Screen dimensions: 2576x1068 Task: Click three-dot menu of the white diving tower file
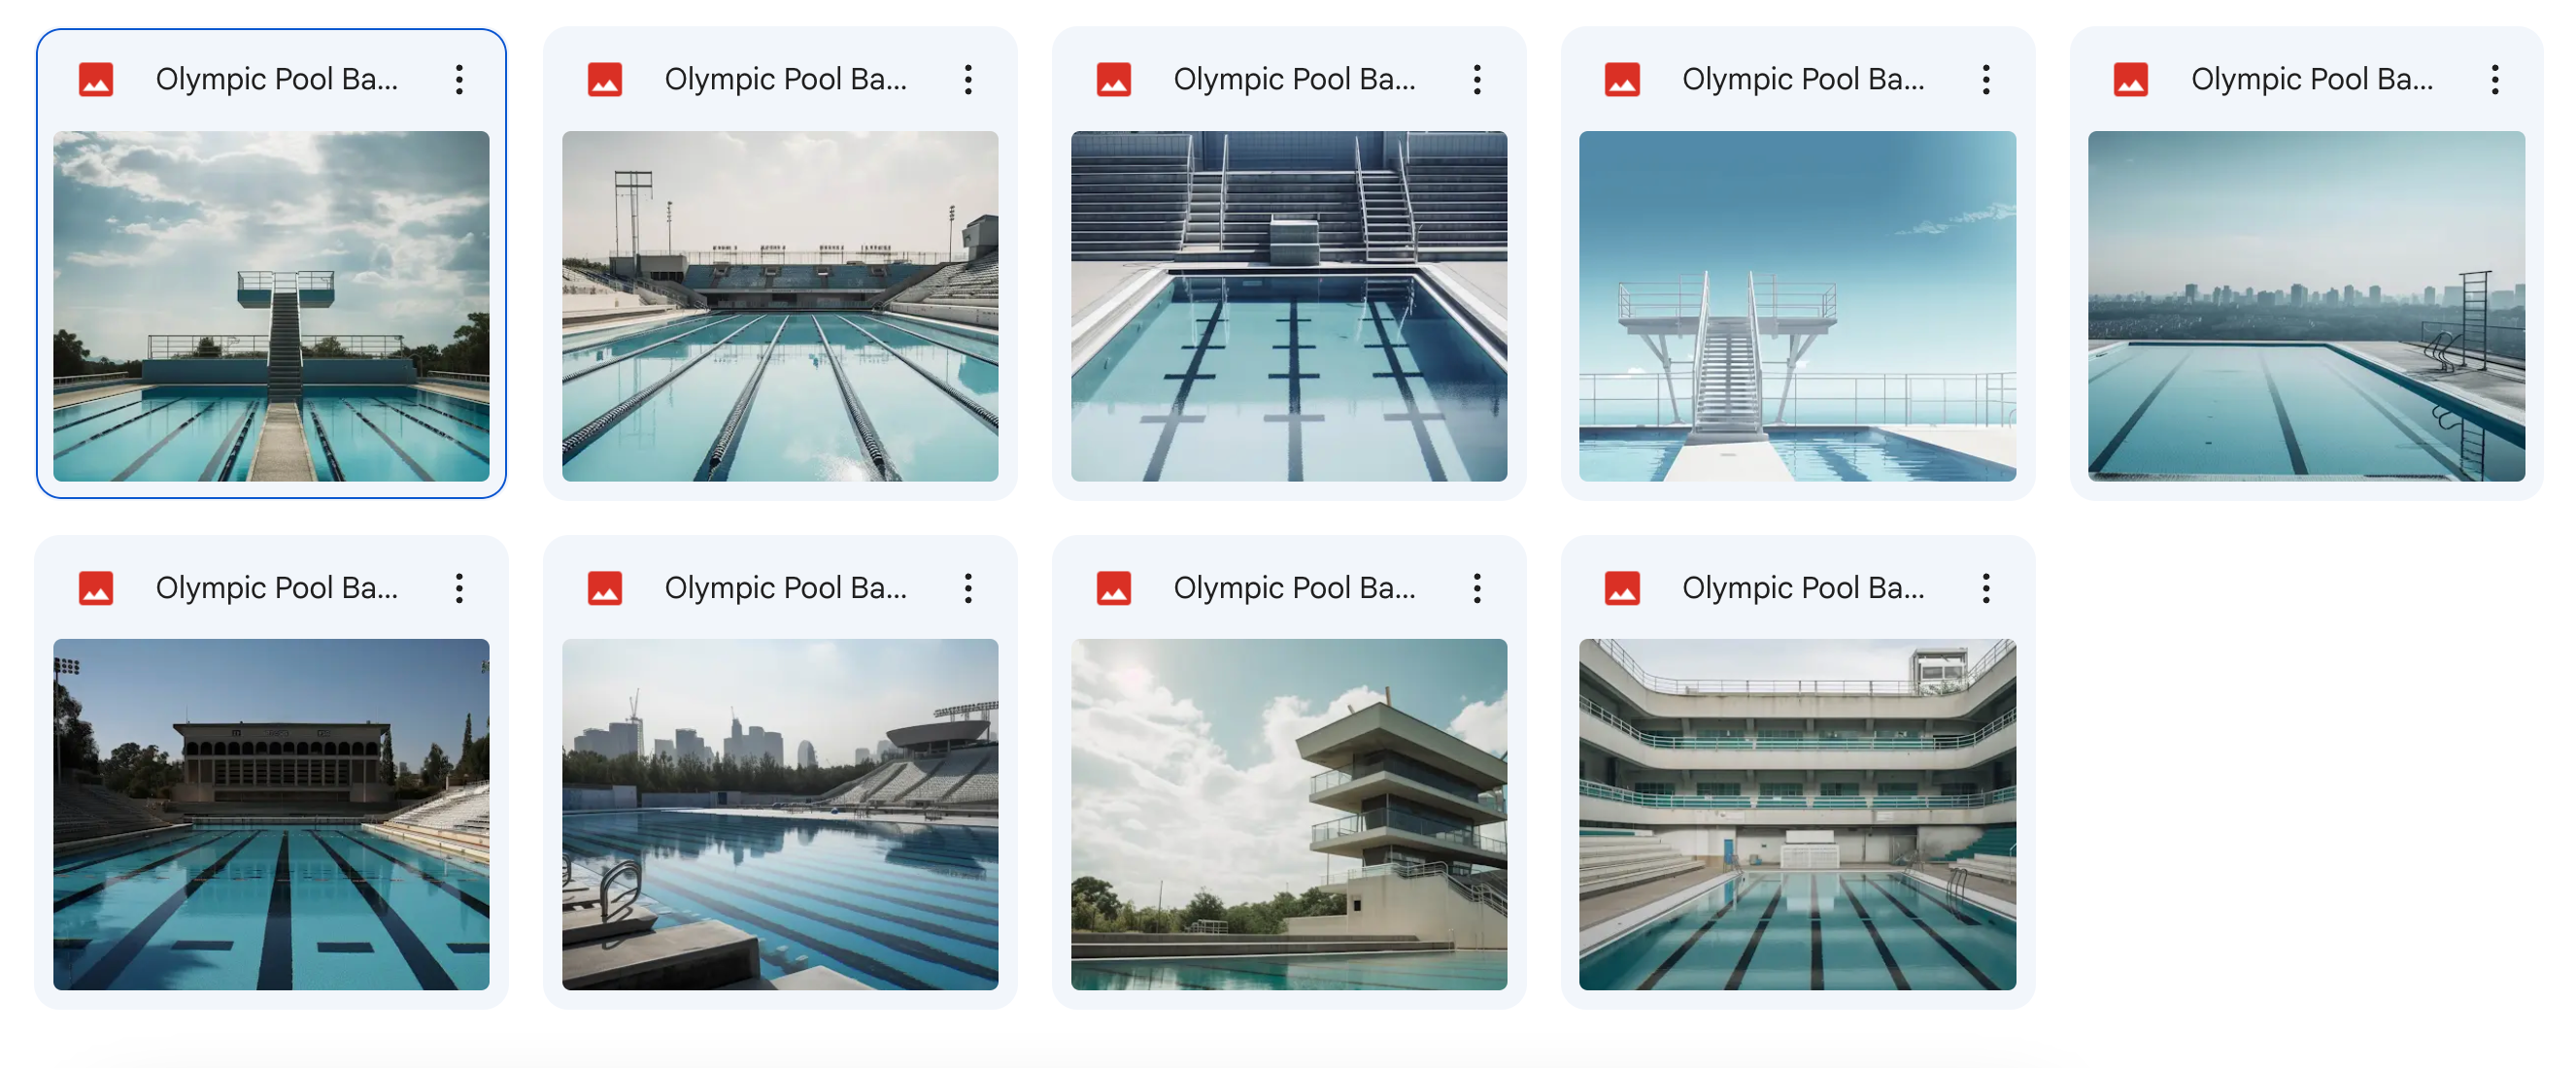1986,79
